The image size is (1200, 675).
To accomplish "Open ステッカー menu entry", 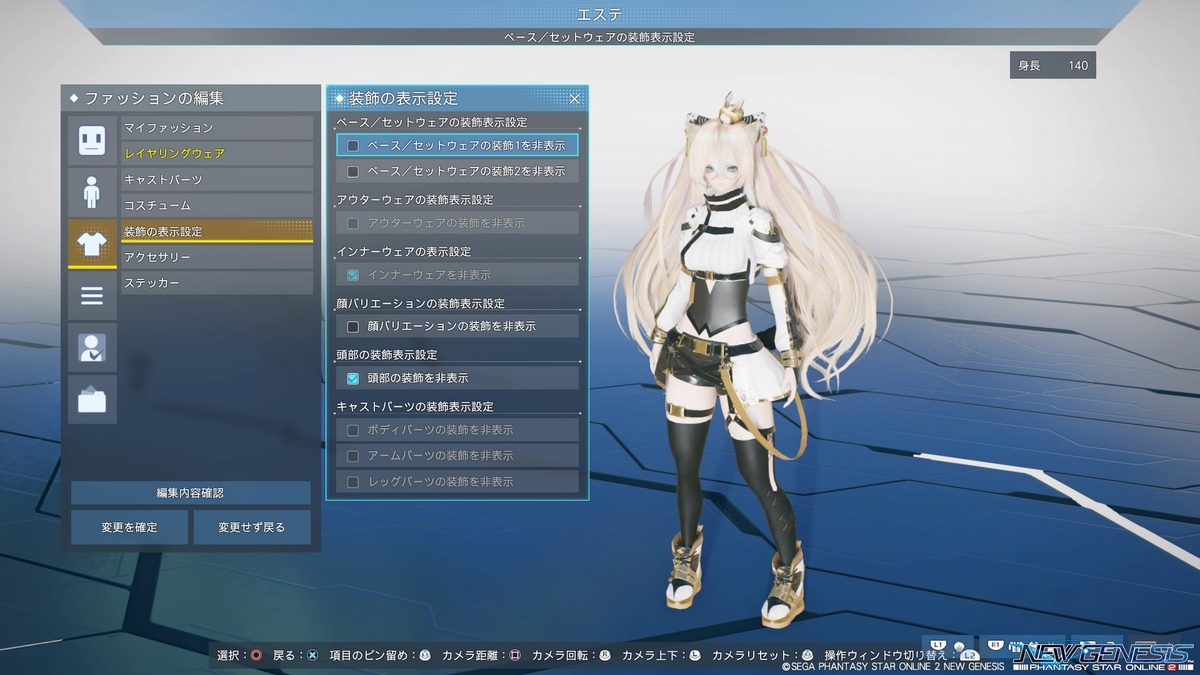I will click(x=217, y=283).
